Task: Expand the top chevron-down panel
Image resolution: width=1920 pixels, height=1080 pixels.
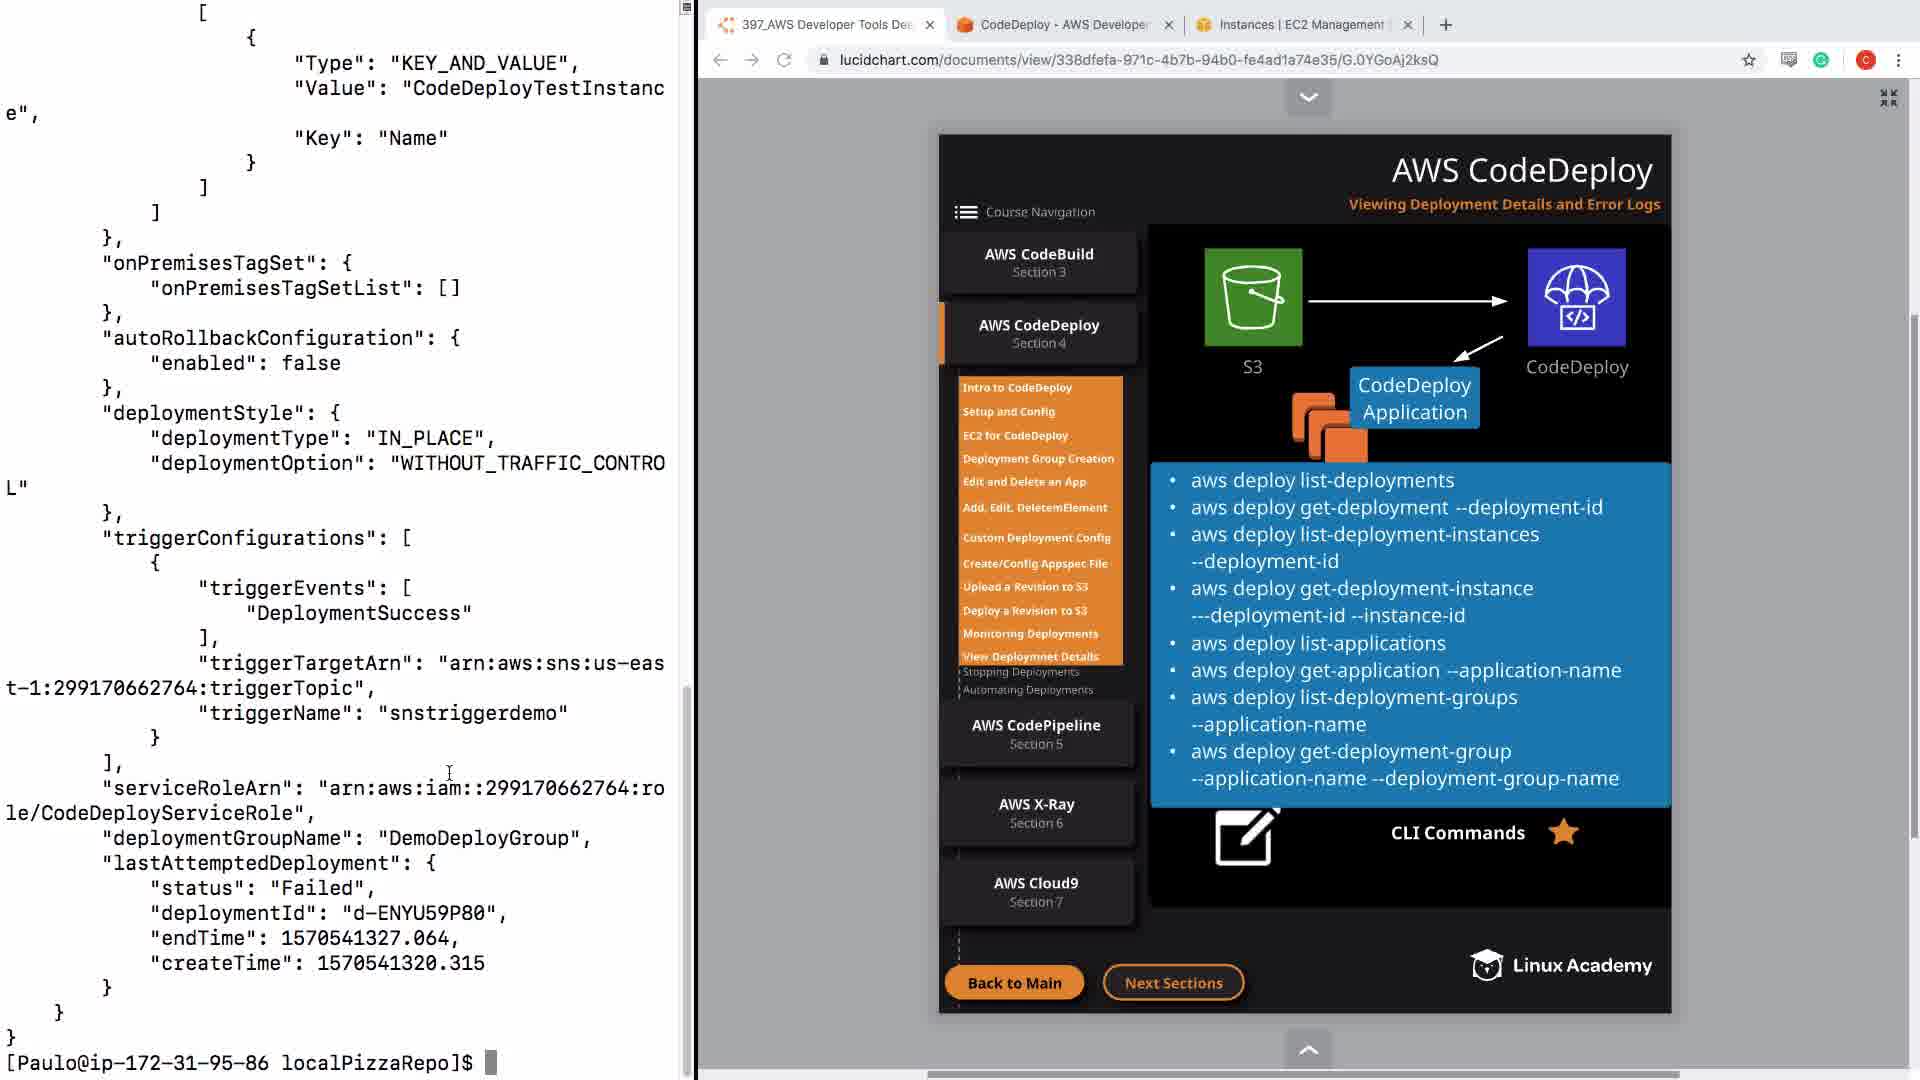Action: click(1308, 97)
